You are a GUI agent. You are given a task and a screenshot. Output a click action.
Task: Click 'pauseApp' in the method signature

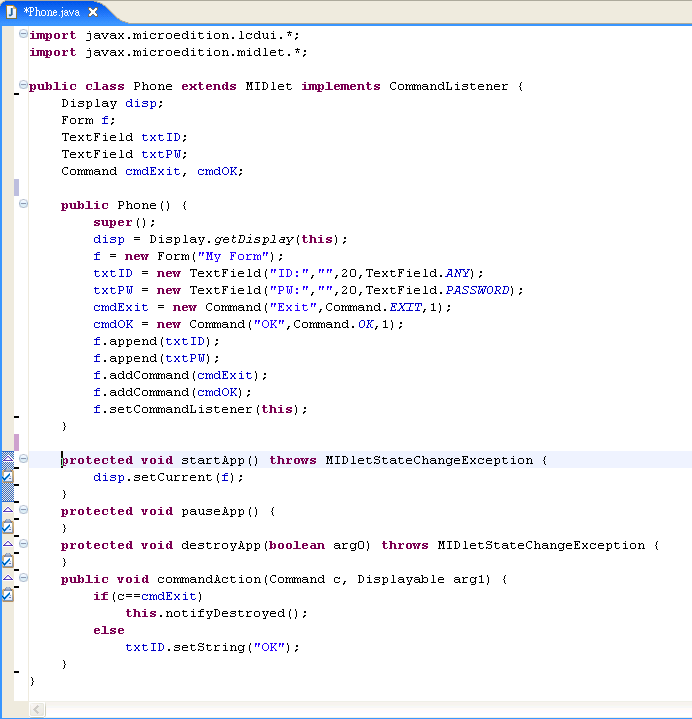213,511
